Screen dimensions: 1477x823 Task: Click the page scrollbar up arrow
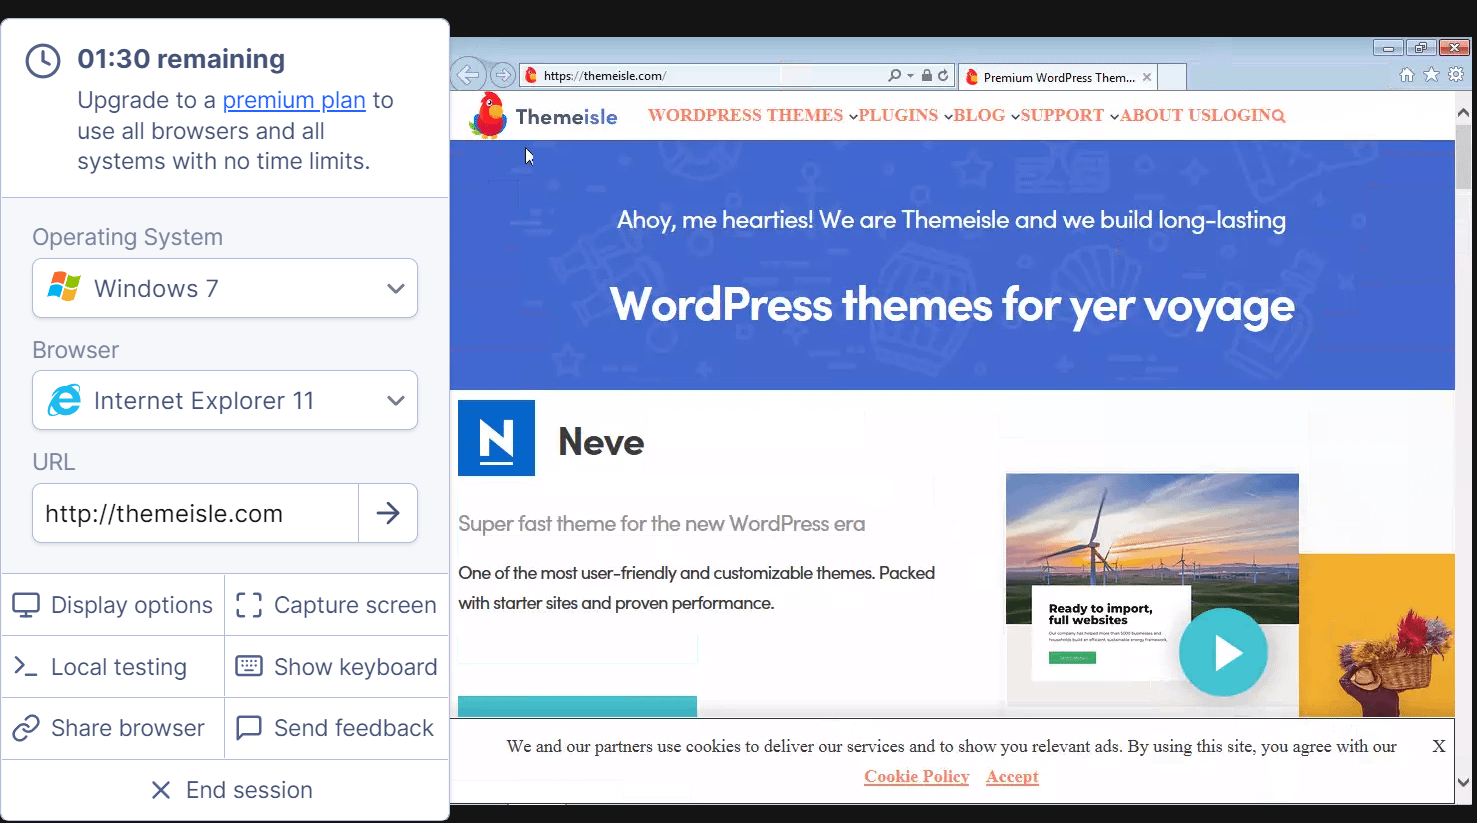(1464, 113)
